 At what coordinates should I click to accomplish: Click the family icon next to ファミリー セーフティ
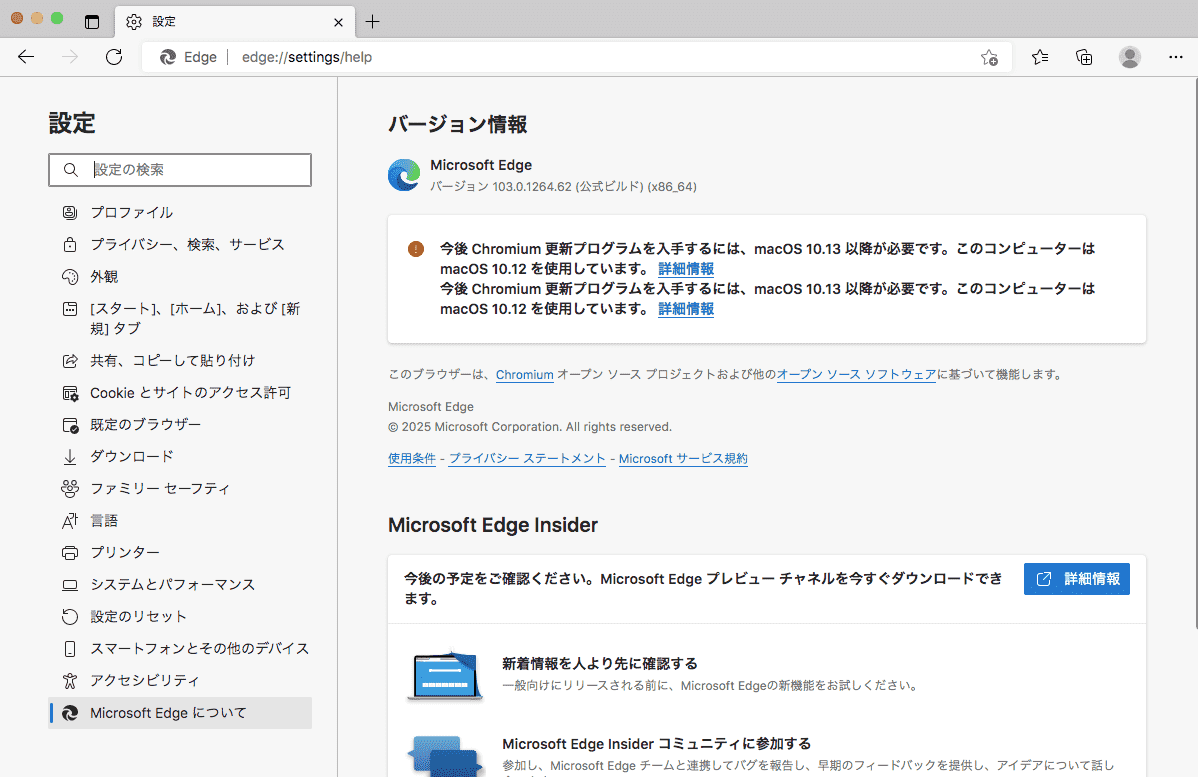[x=70, y=489]
